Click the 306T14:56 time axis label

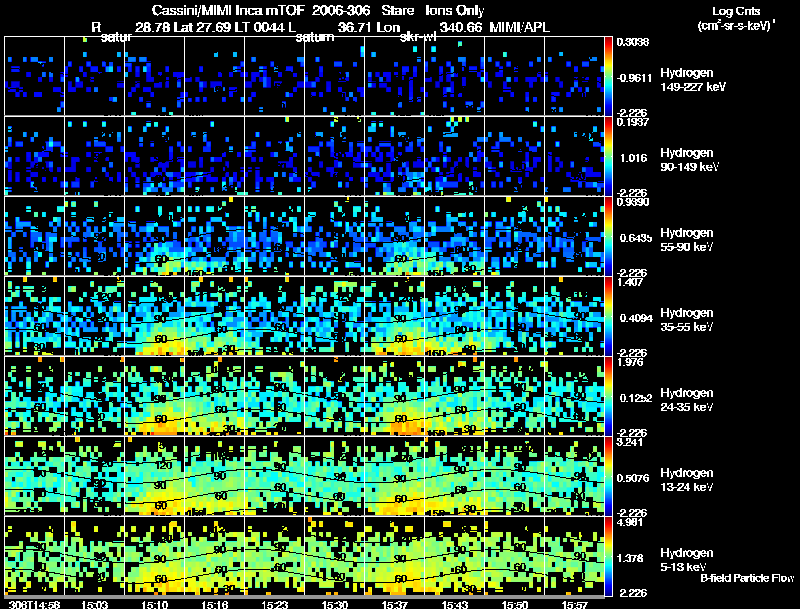tap(35, 605)
